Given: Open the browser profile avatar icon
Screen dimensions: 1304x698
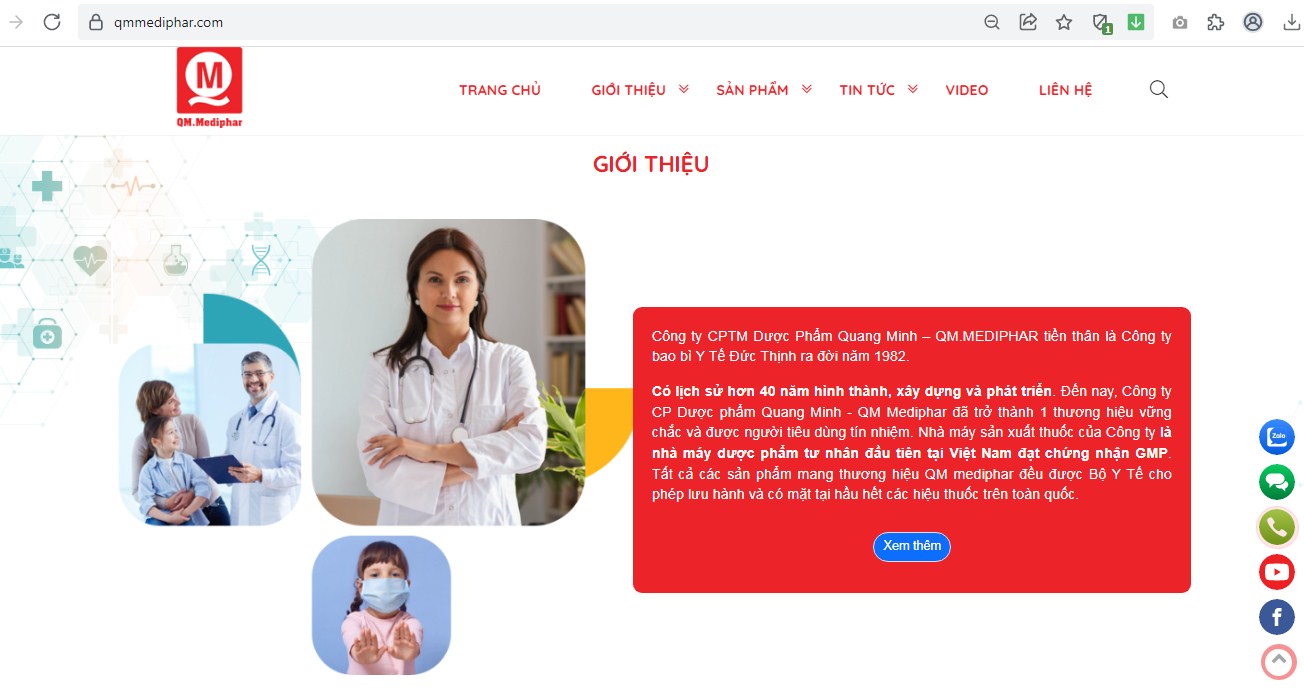Looking at the screenshot, I should 1252,22.
